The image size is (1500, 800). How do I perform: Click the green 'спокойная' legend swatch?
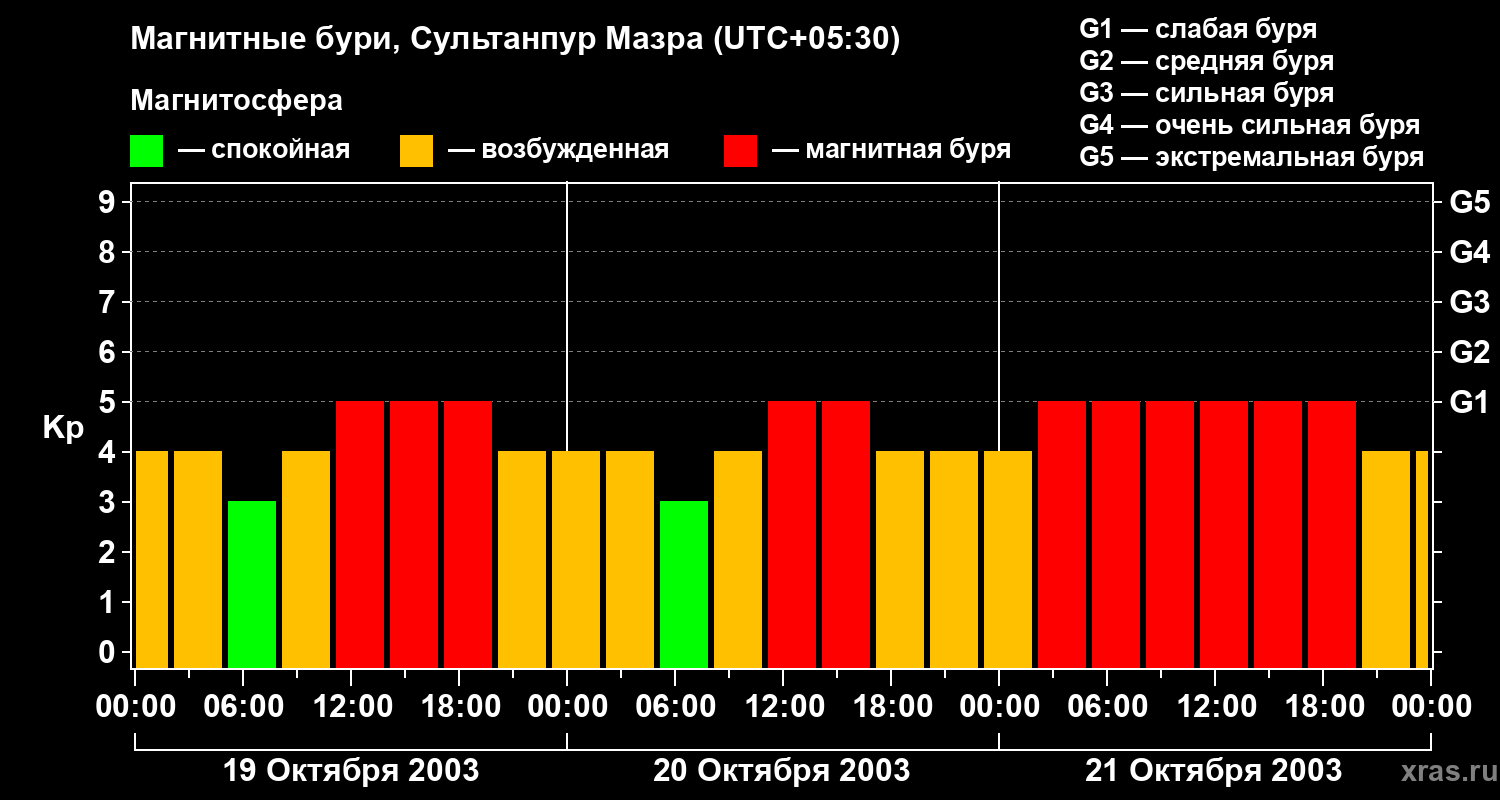(146, 151)
